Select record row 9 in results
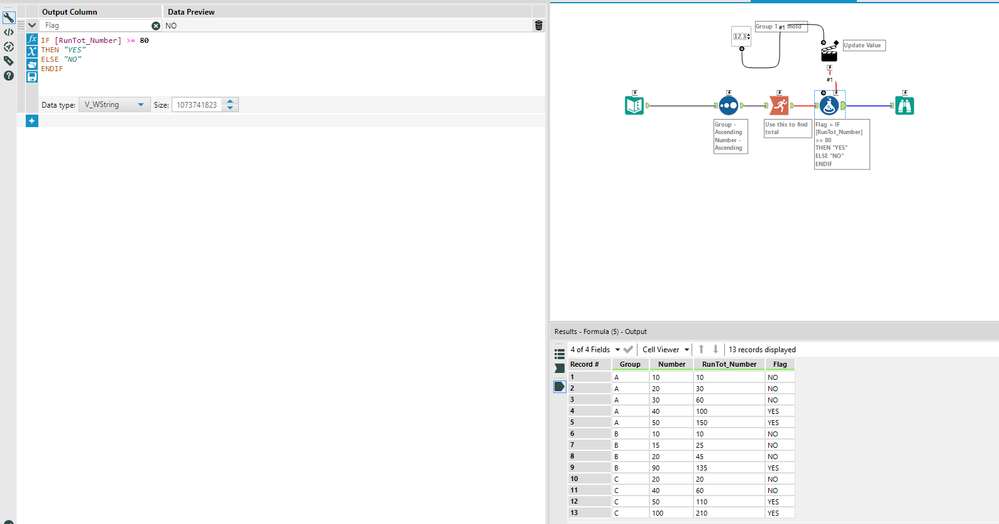The height and width of the screenshot is (524, 999). (589, 467)
